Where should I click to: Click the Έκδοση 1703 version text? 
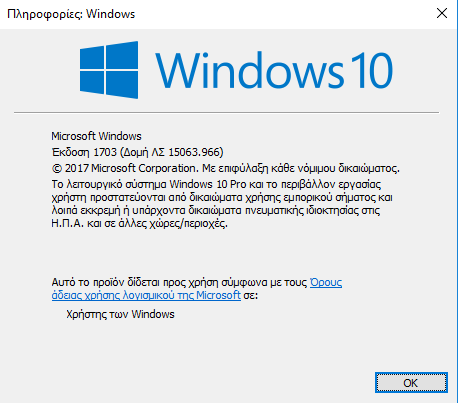tap(84, 152)
